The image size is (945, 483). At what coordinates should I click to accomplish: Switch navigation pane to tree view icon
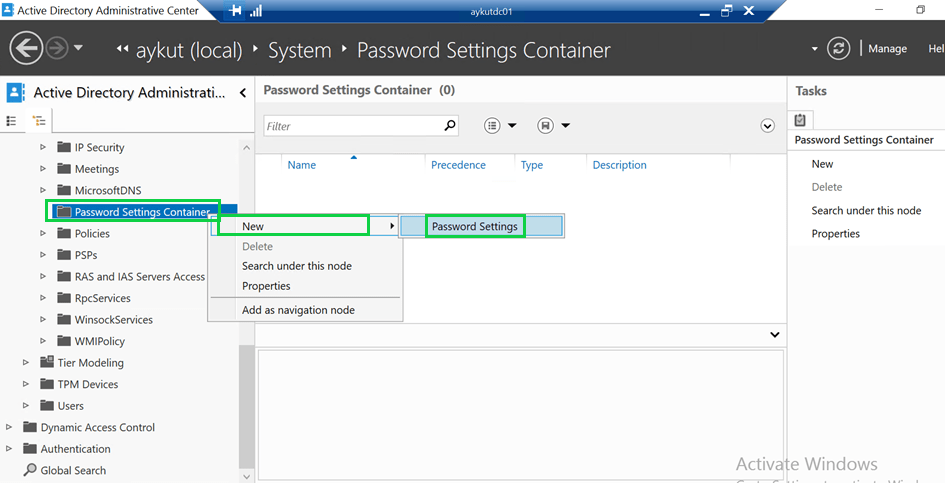[x=39, y=121]
